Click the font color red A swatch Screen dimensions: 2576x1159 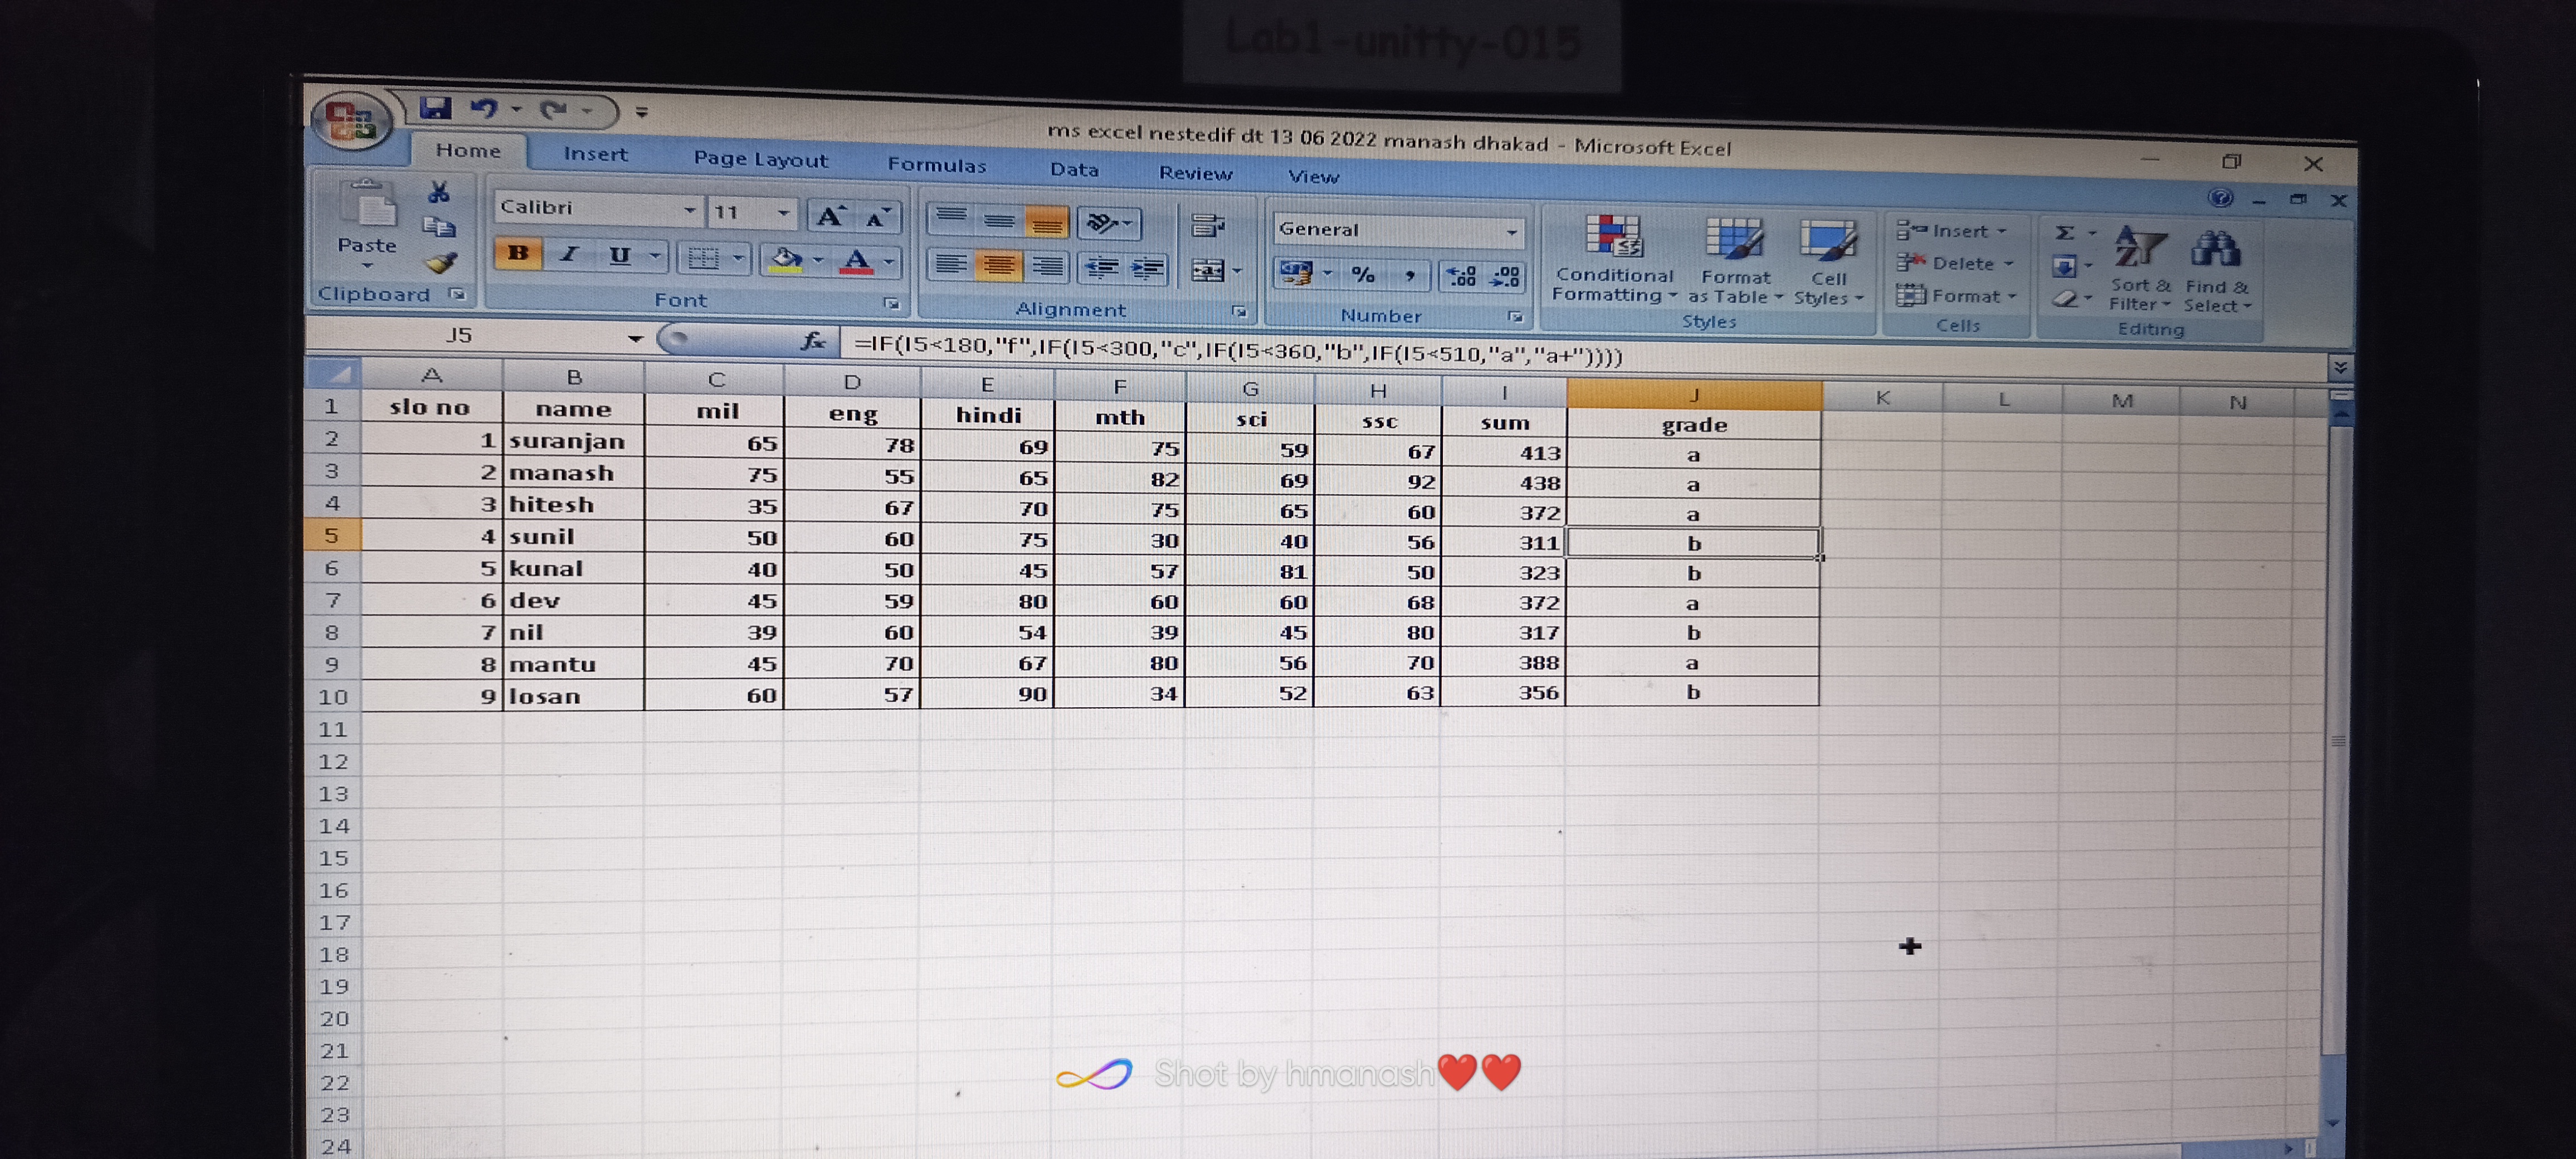pos(856,261)
